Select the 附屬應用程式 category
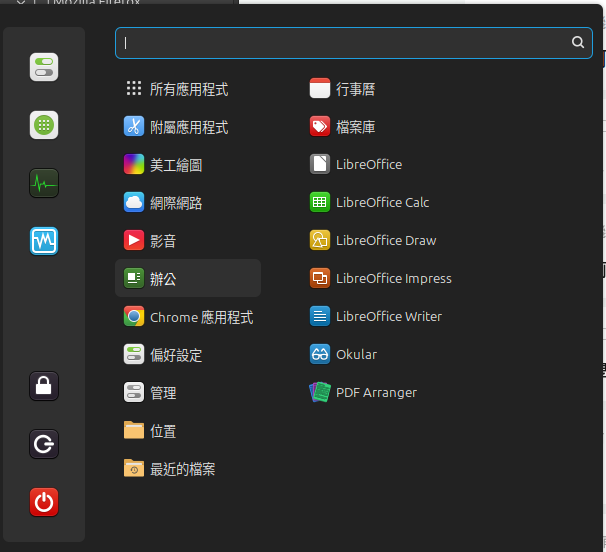The width and height of the screenshot is (606, 552). pos(188,126)
